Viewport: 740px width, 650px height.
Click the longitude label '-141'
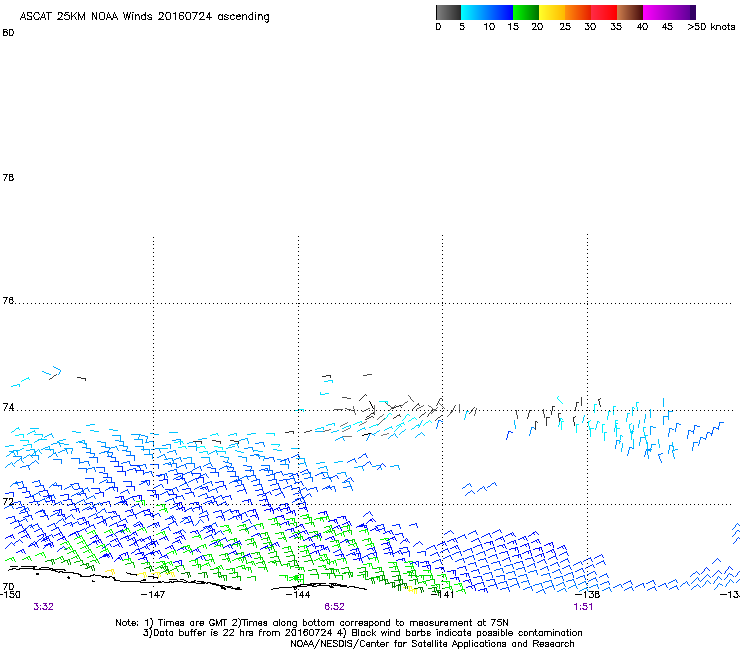[442, 594]
